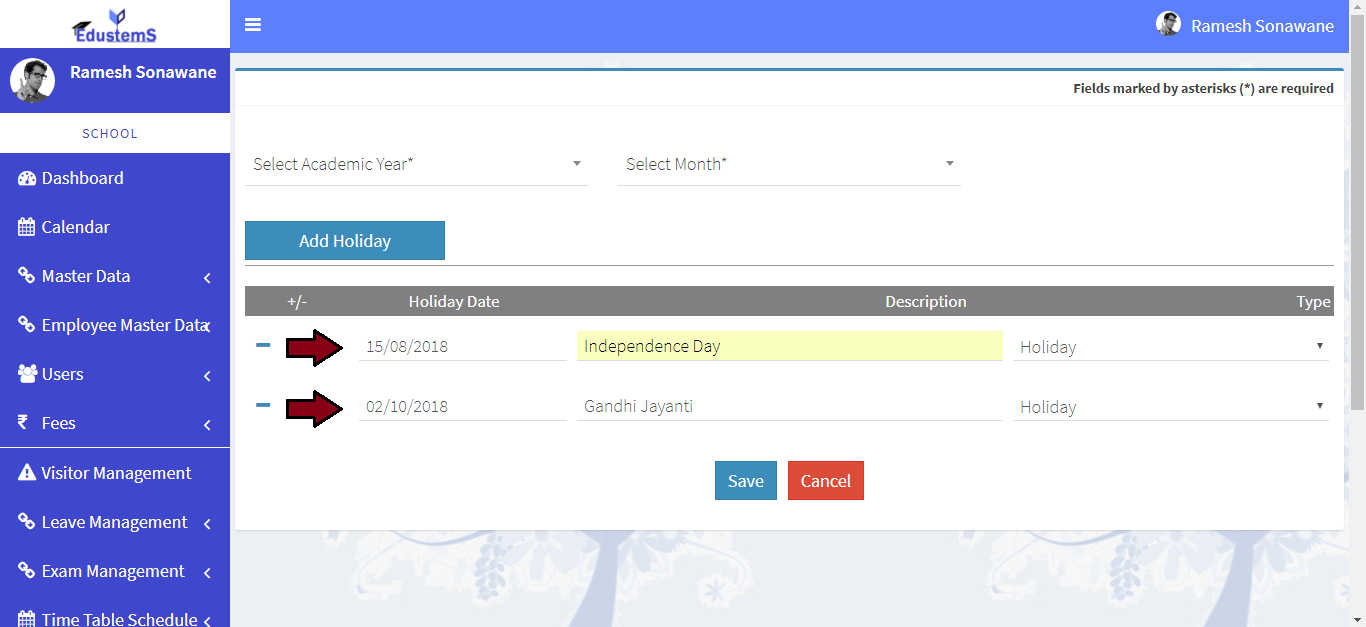Open Type dropdown for Gandhi Jayanti
Viewport: 1366px width, 627px height.
[1170, 407]
